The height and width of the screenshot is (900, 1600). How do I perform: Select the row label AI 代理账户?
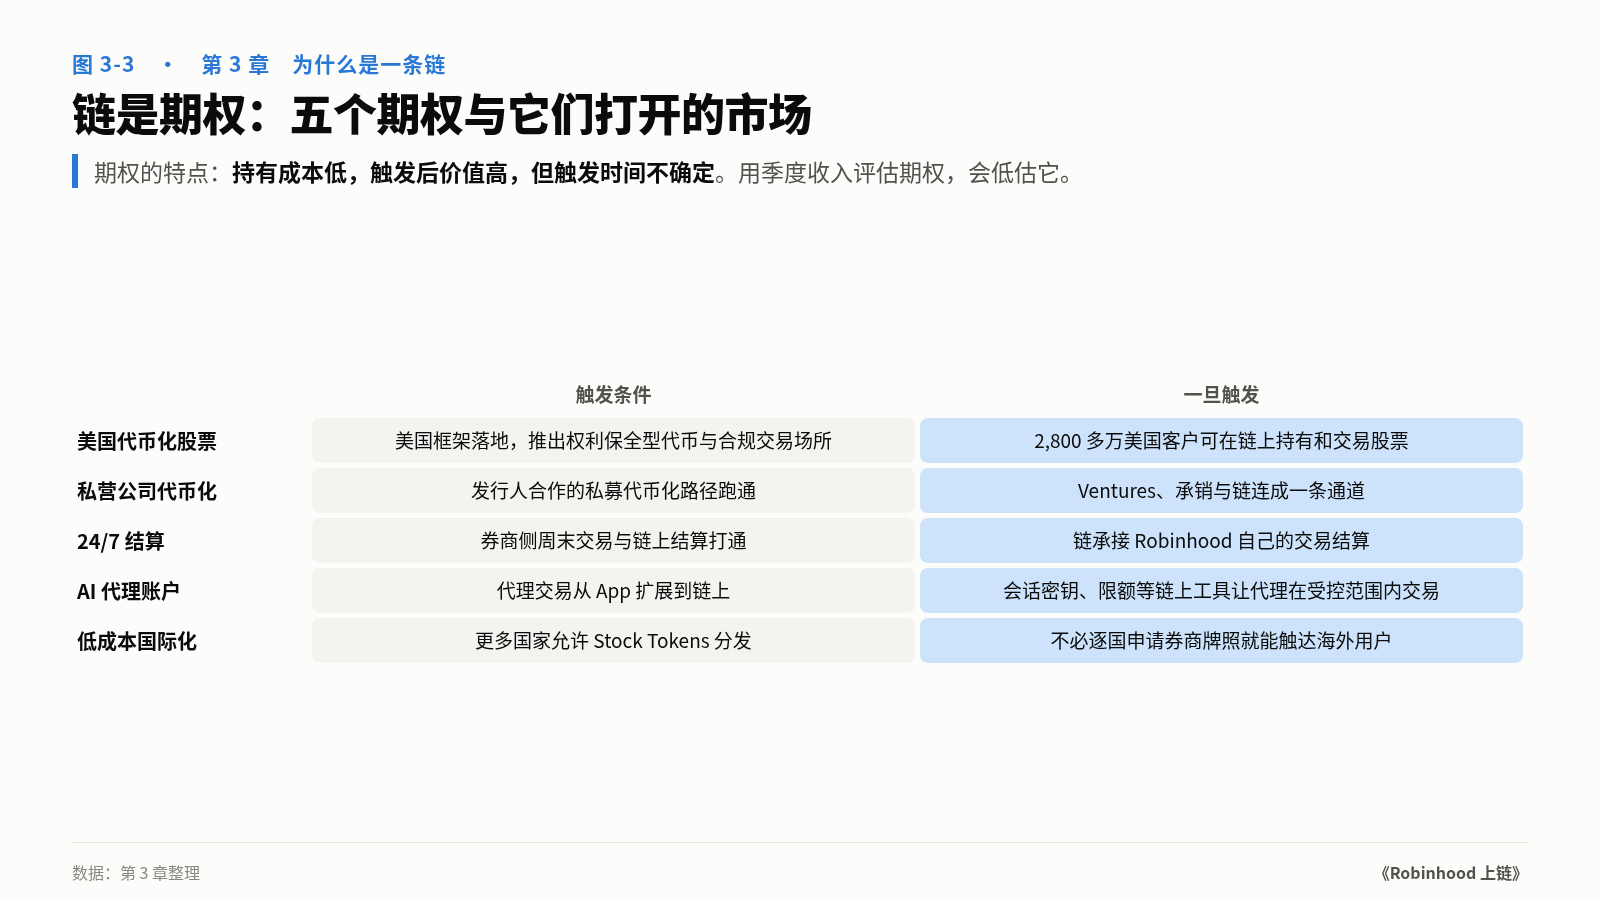(x=128, y=591)
